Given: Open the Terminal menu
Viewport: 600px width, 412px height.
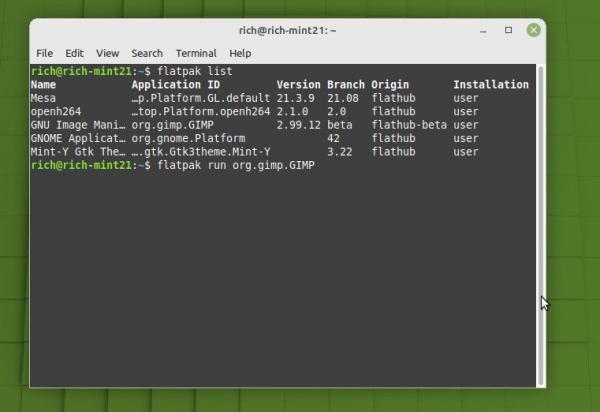Looking at the screenshot, I should pyautogui.click(x=196, y=53).
